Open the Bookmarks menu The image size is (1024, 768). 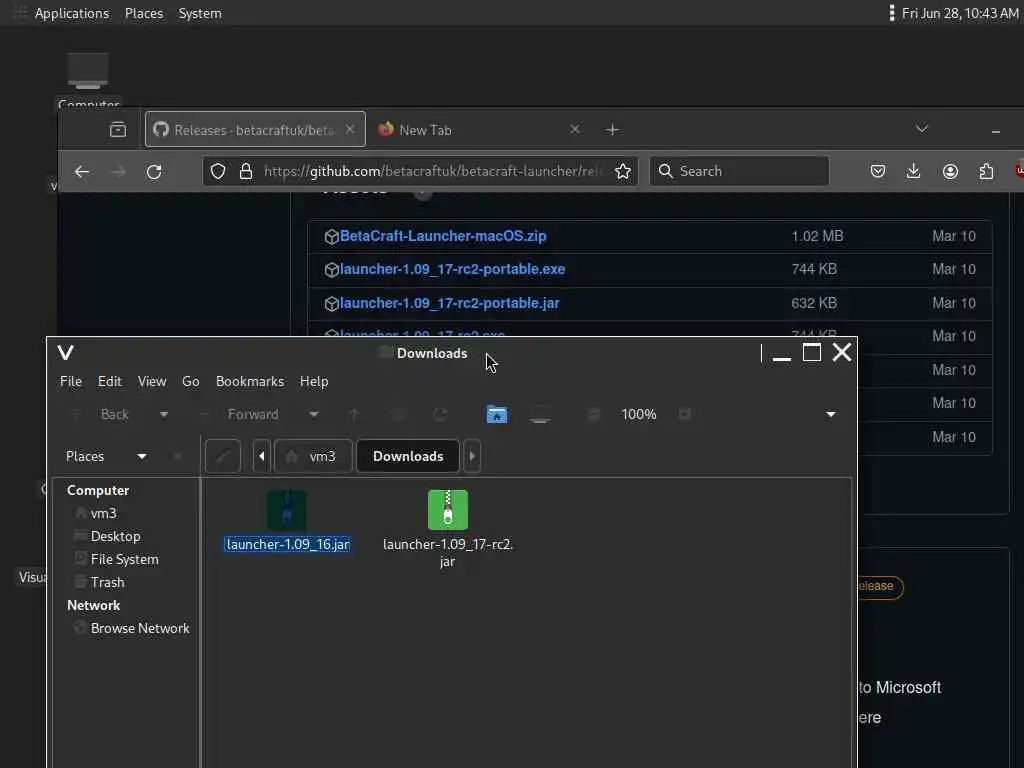(x=250, y=381)
